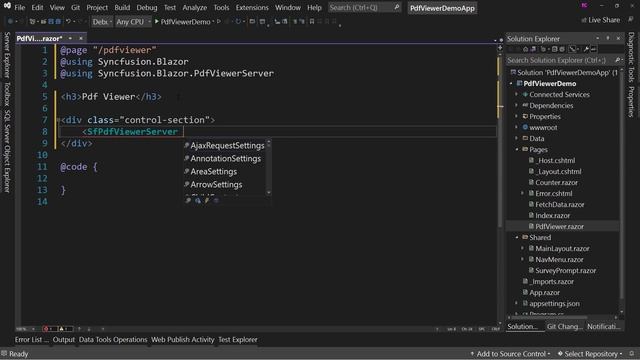Screen dimensions: 640x360
Task: Expand the MainLayout.razor node
Action: point(522,249)
